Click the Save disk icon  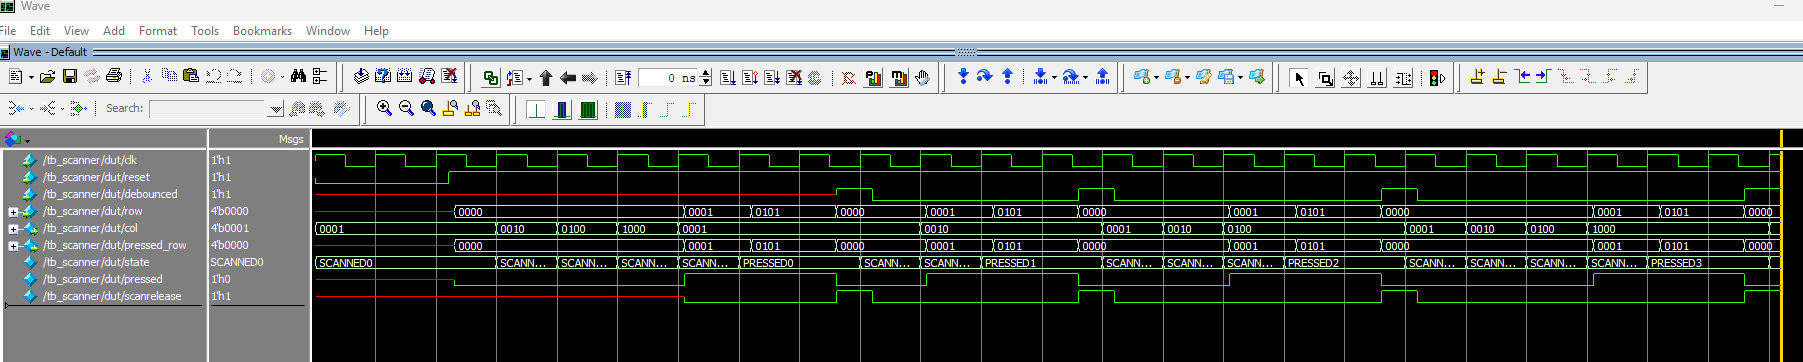tap(70, 76)
